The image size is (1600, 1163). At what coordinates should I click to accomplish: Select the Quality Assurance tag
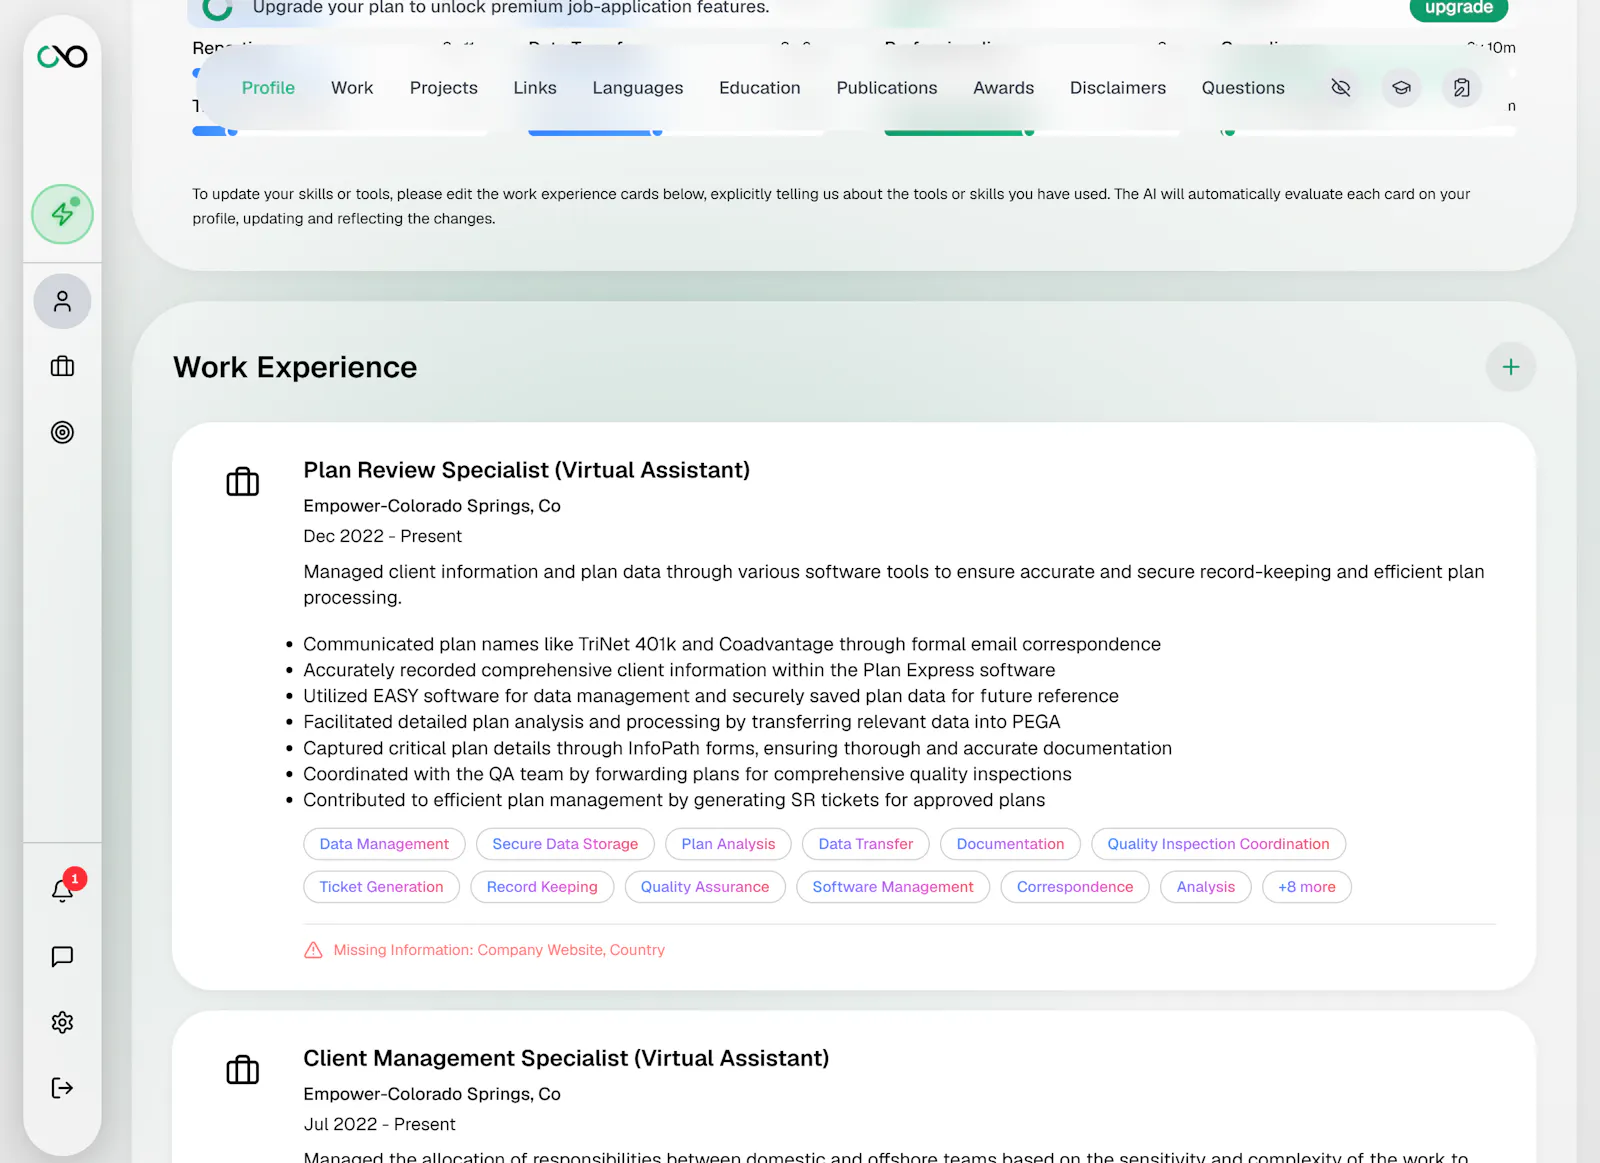click(705, 887)
